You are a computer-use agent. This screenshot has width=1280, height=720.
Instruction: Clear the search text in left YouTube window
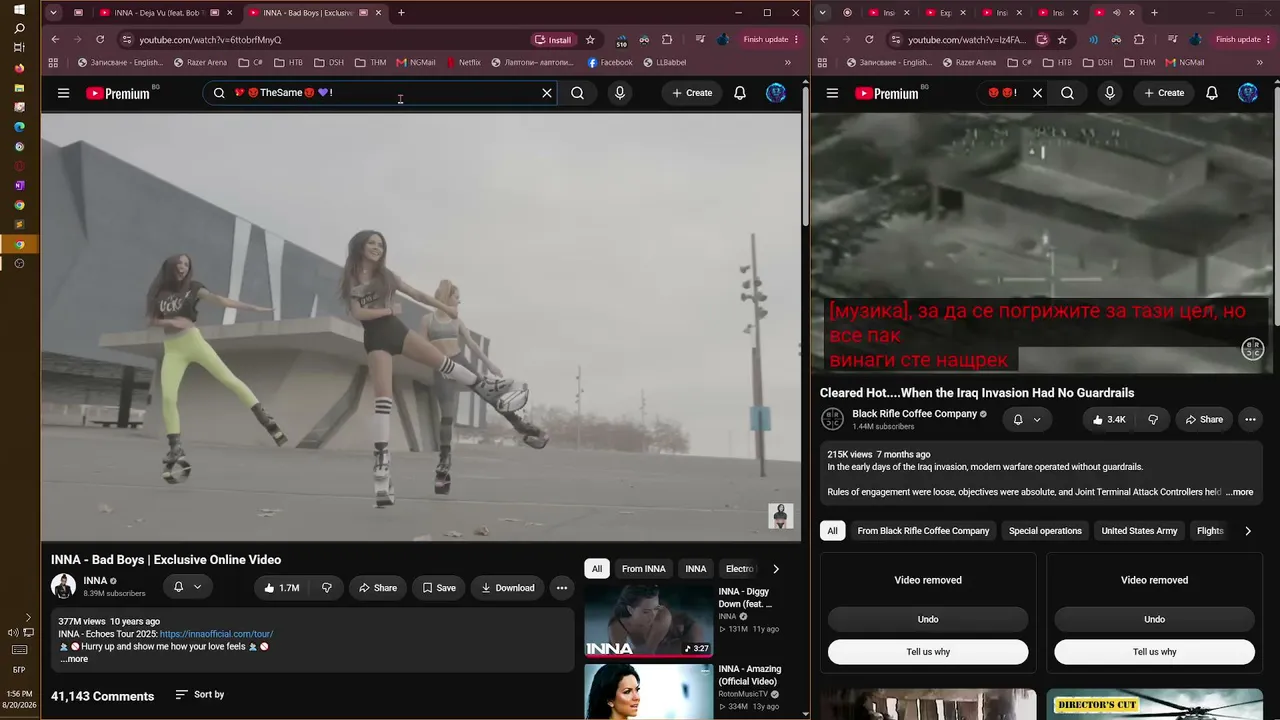[x=547, y=93]
